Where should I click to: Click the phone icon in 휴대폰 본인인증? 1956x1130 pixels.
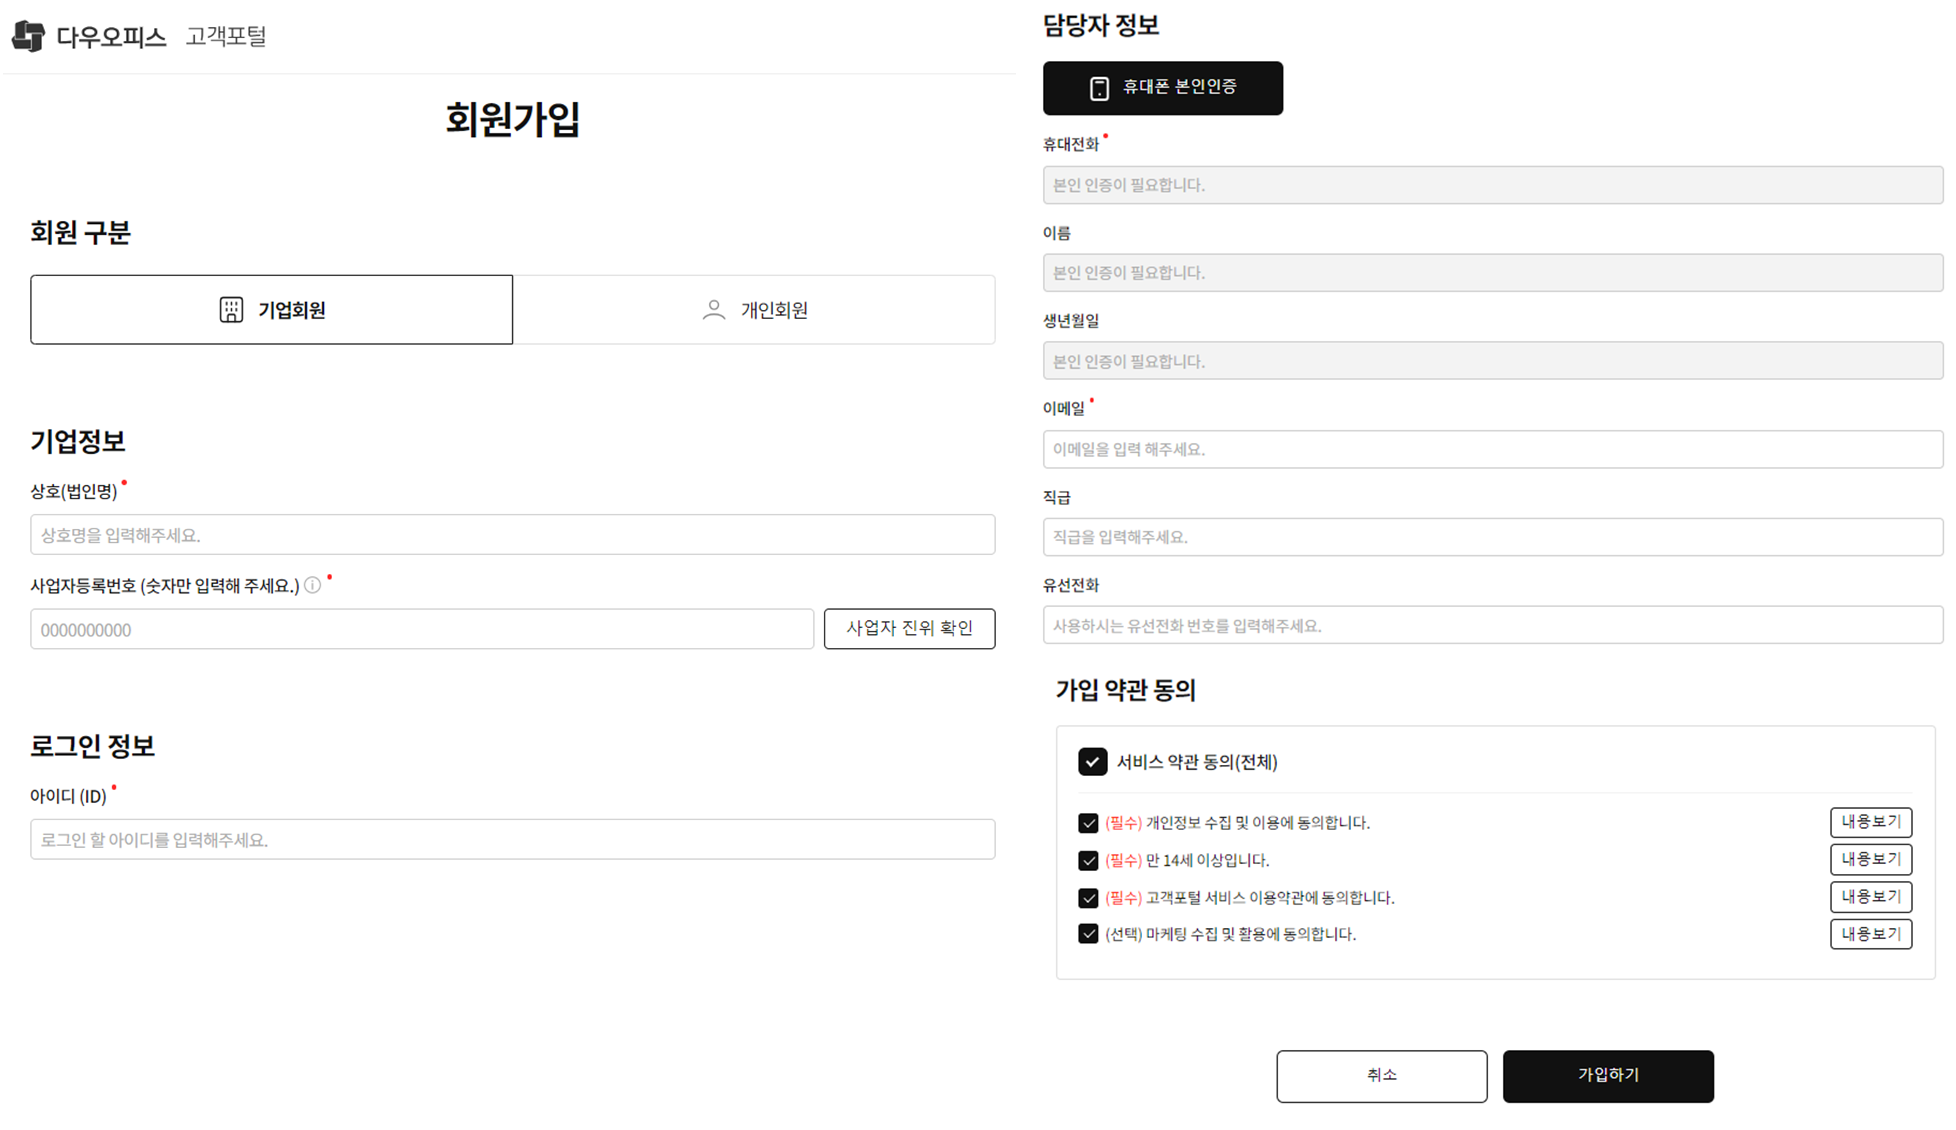[x=1099, y=88]
